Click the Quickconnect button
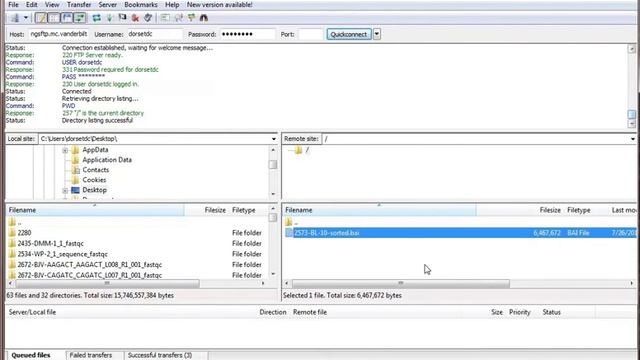640x360 pixels. click(349, 34)
